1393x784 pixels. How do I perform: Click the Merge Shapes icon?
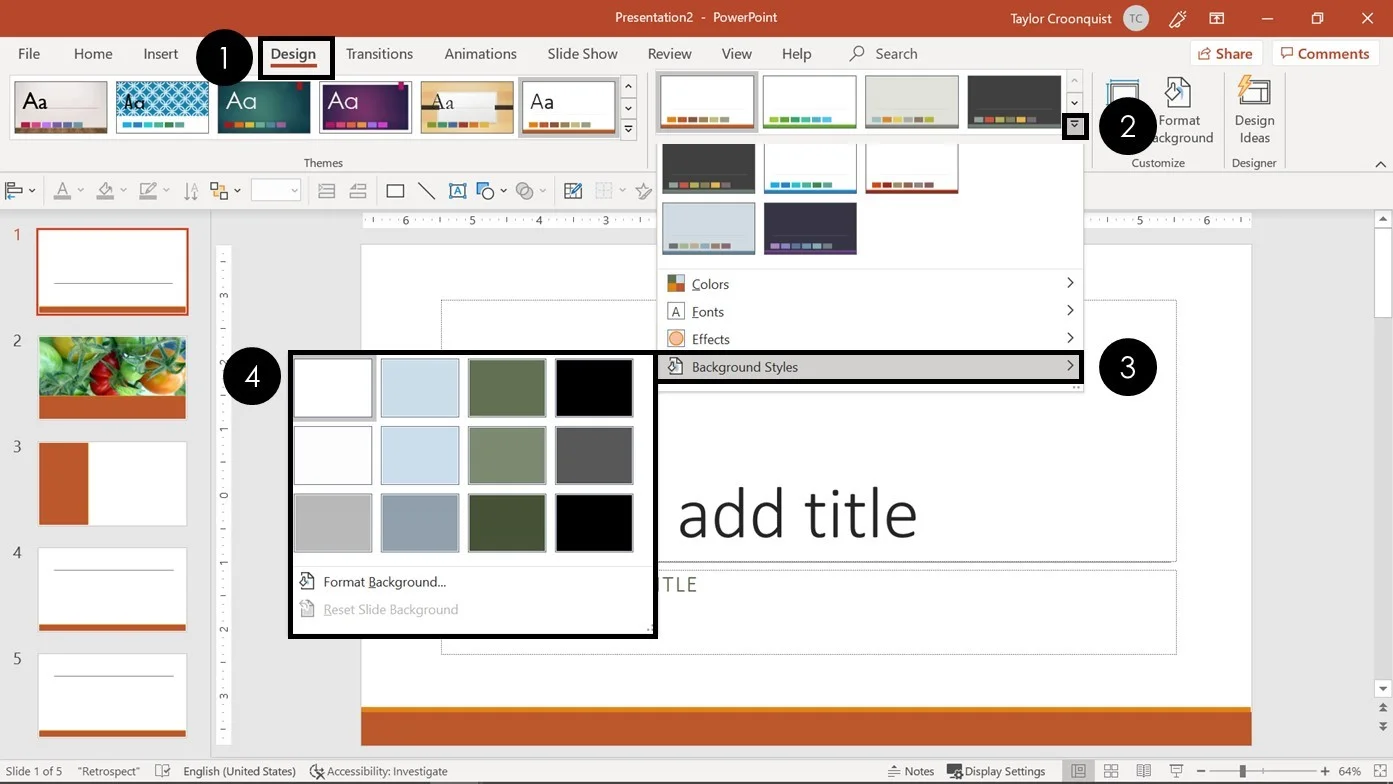(x=525, y=190)
